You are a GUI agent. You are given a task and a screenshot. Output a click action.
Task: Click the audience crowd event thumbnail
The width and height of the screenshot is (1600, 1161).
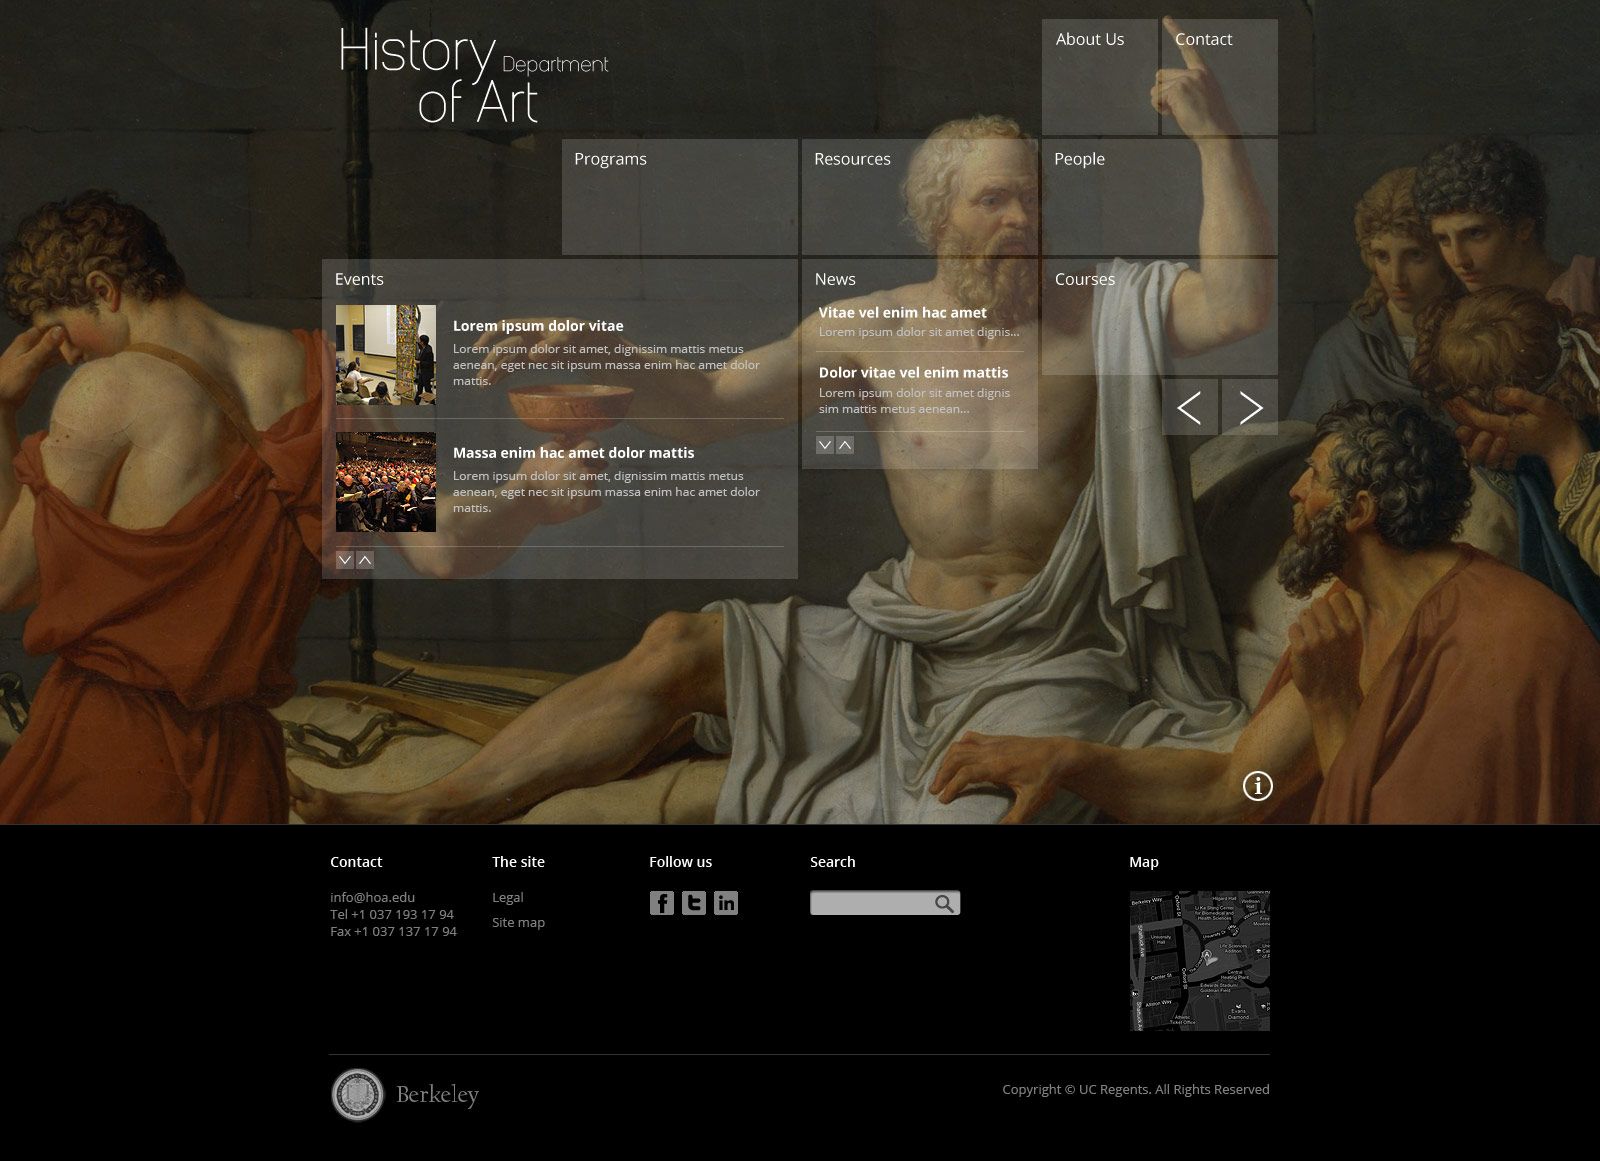click(386, 482)
